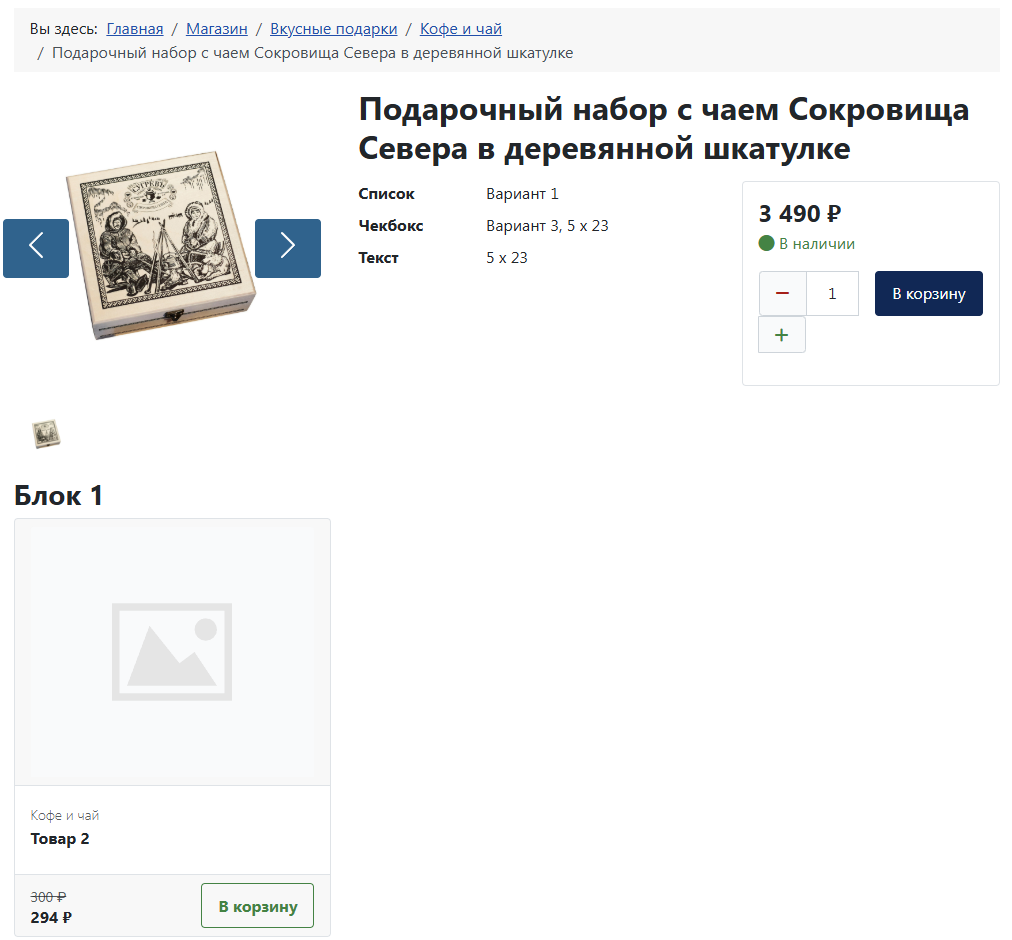Click the Блок 1 section heading
This screenshot has height=940, width=1012.
pyautogui.click(x=59, y=496)
